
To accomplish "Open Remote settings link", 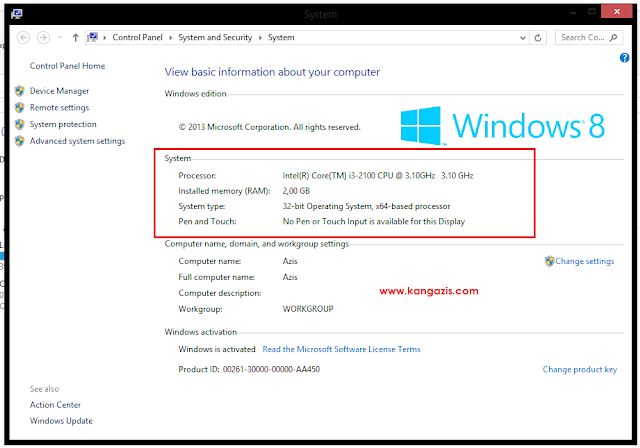I will pos(59,108).
